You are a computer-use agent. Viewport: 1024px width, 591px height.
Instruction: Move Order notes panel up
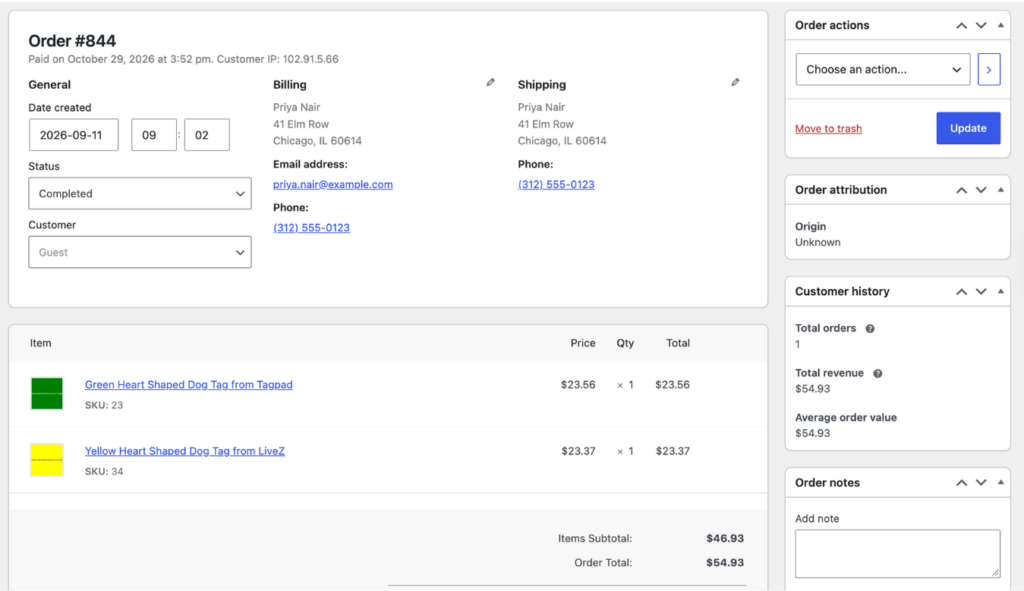tap(961, 483)
